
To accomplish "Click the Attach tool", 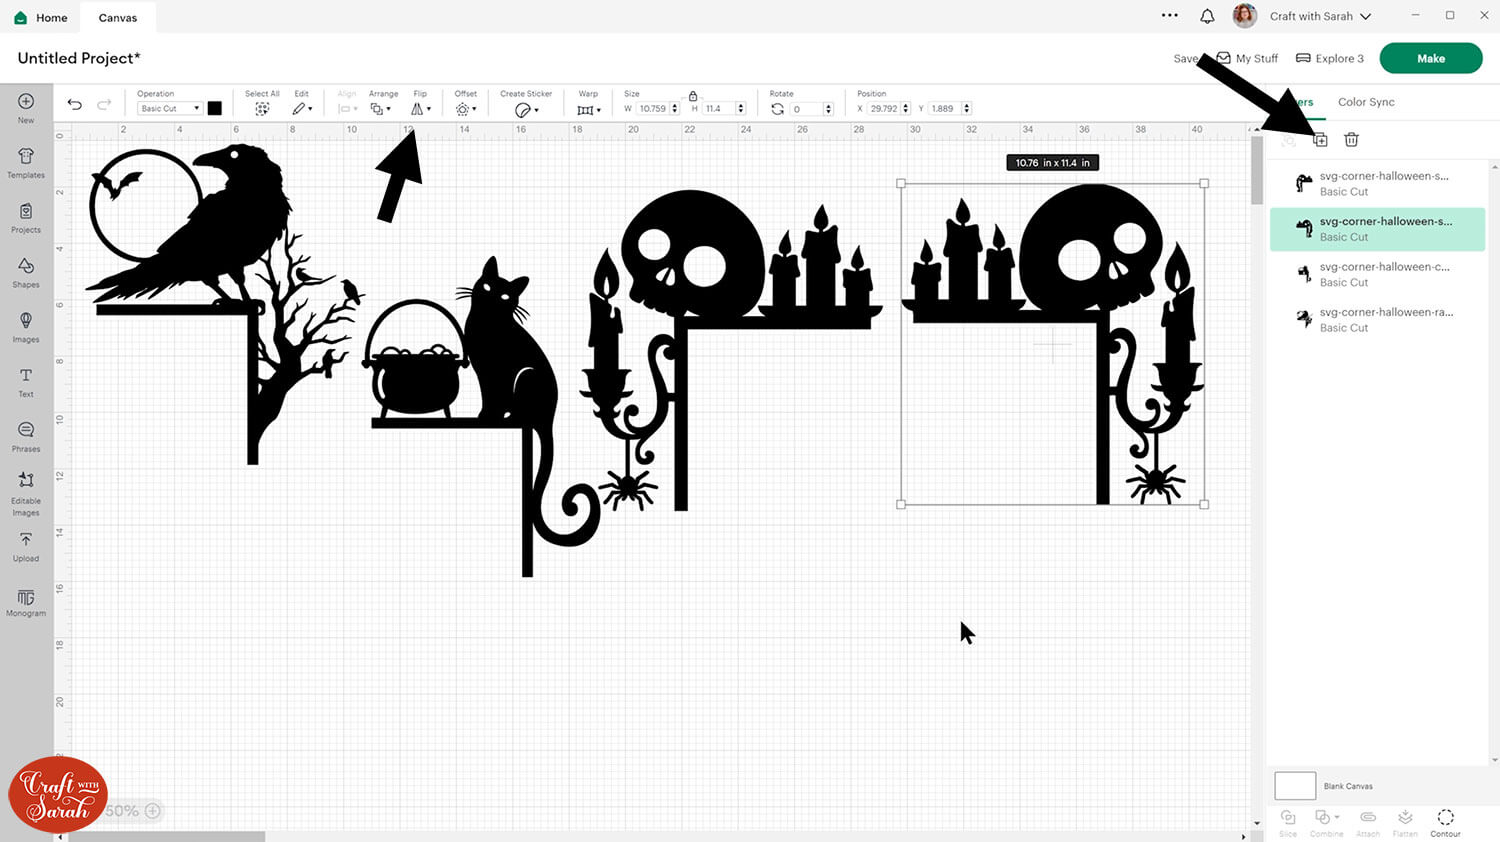I will click(1368, 822).
